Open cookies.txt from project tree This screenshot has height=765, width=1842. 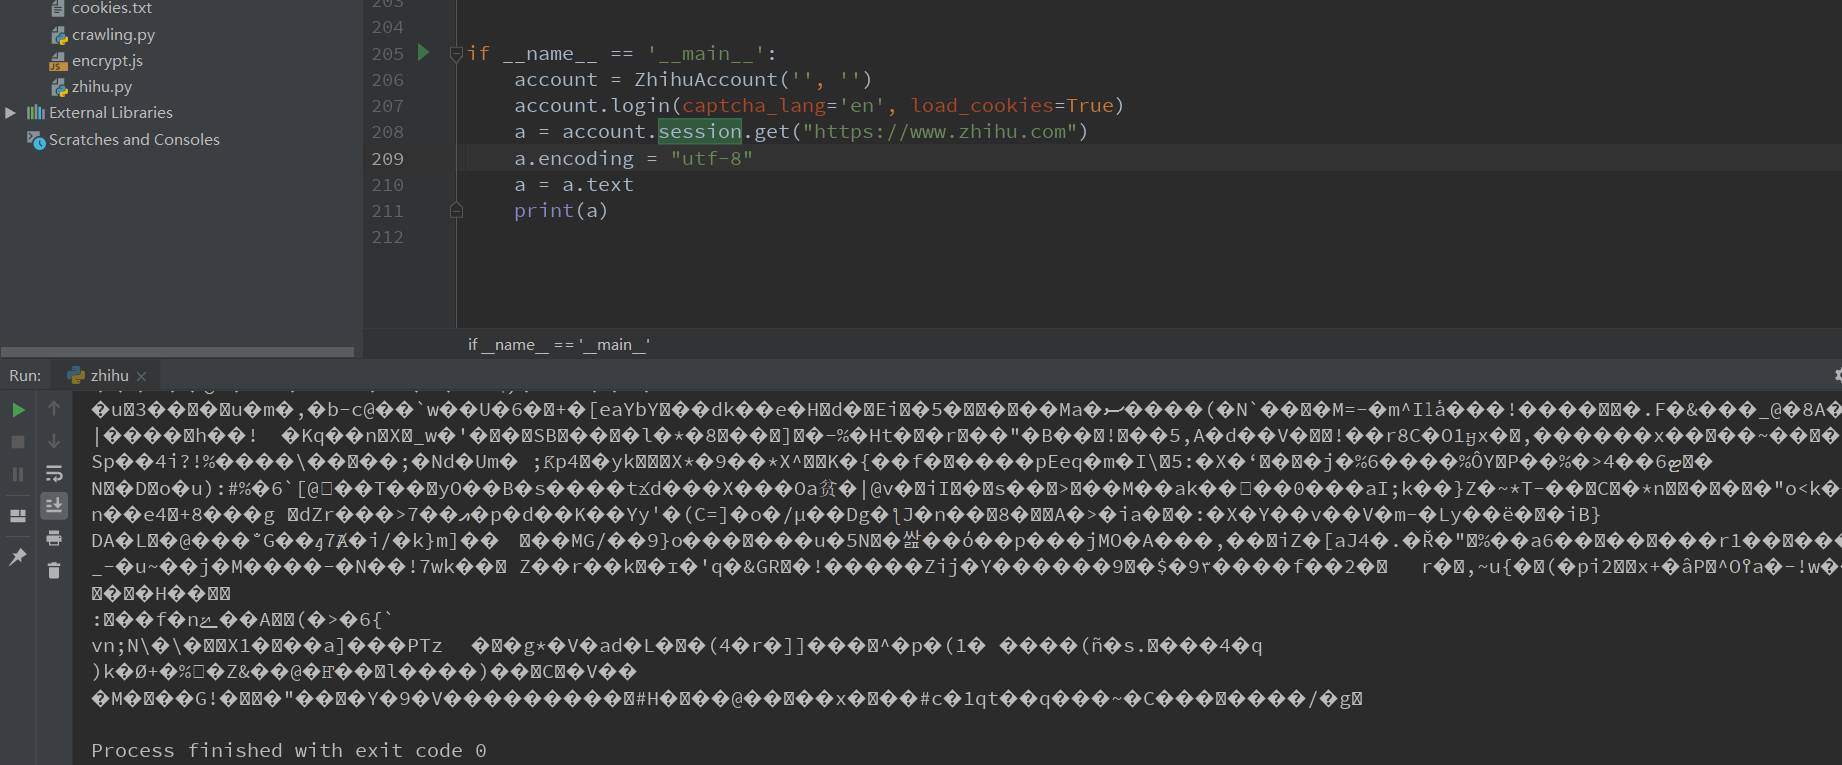coord(112,8)
